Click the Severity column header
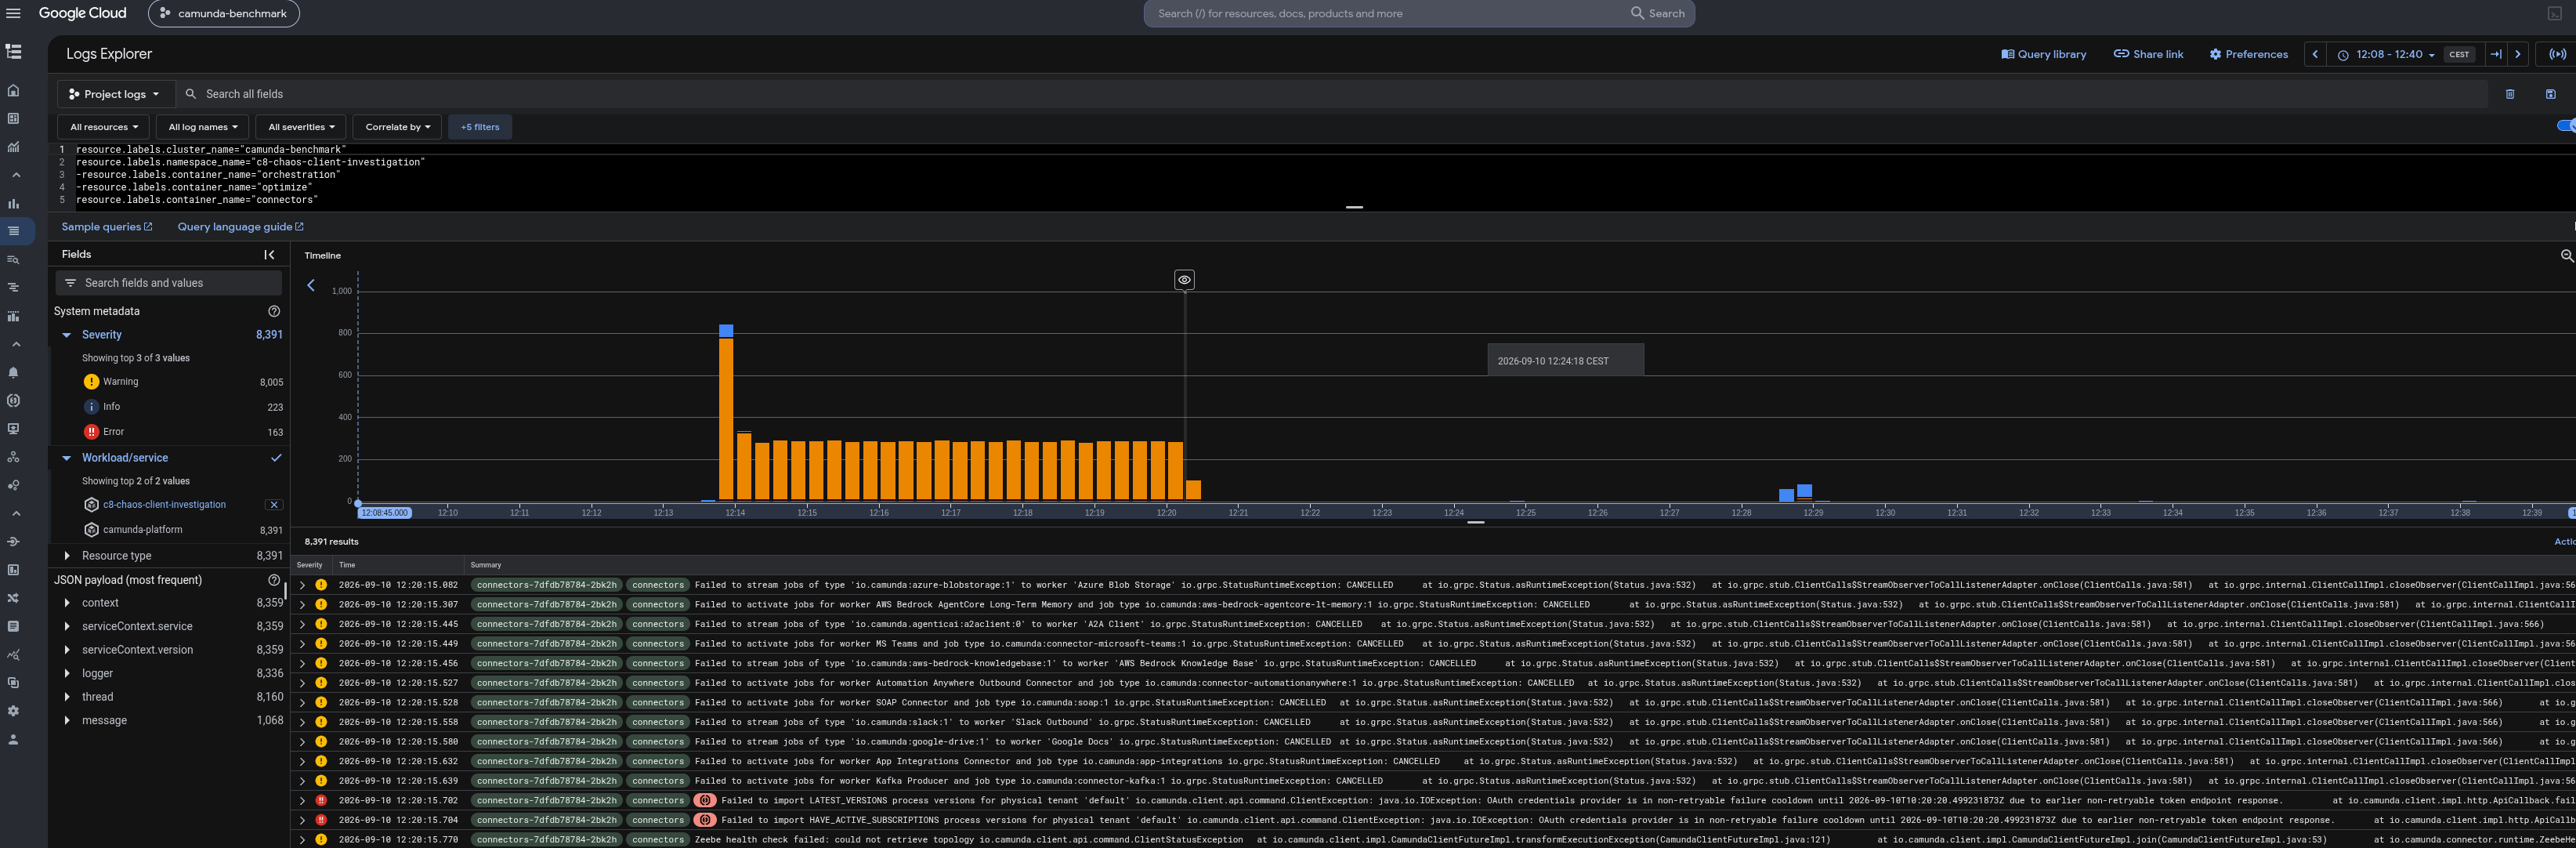2576x848 pixels. click(310, 565)
